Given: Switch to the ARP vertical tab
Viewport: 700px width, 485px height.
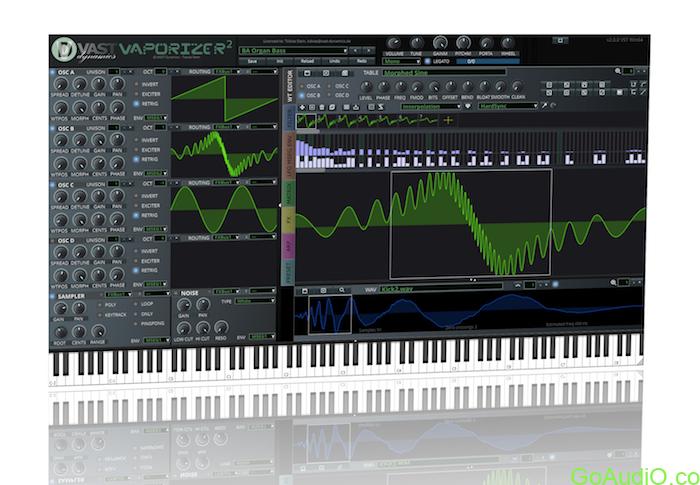Looking at the screenshot, I should coord(288,246).
